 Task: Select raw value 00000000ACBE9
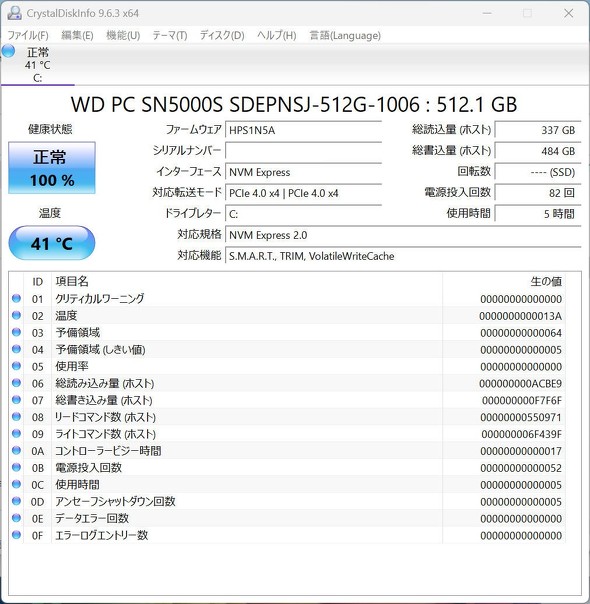point(520,384)
